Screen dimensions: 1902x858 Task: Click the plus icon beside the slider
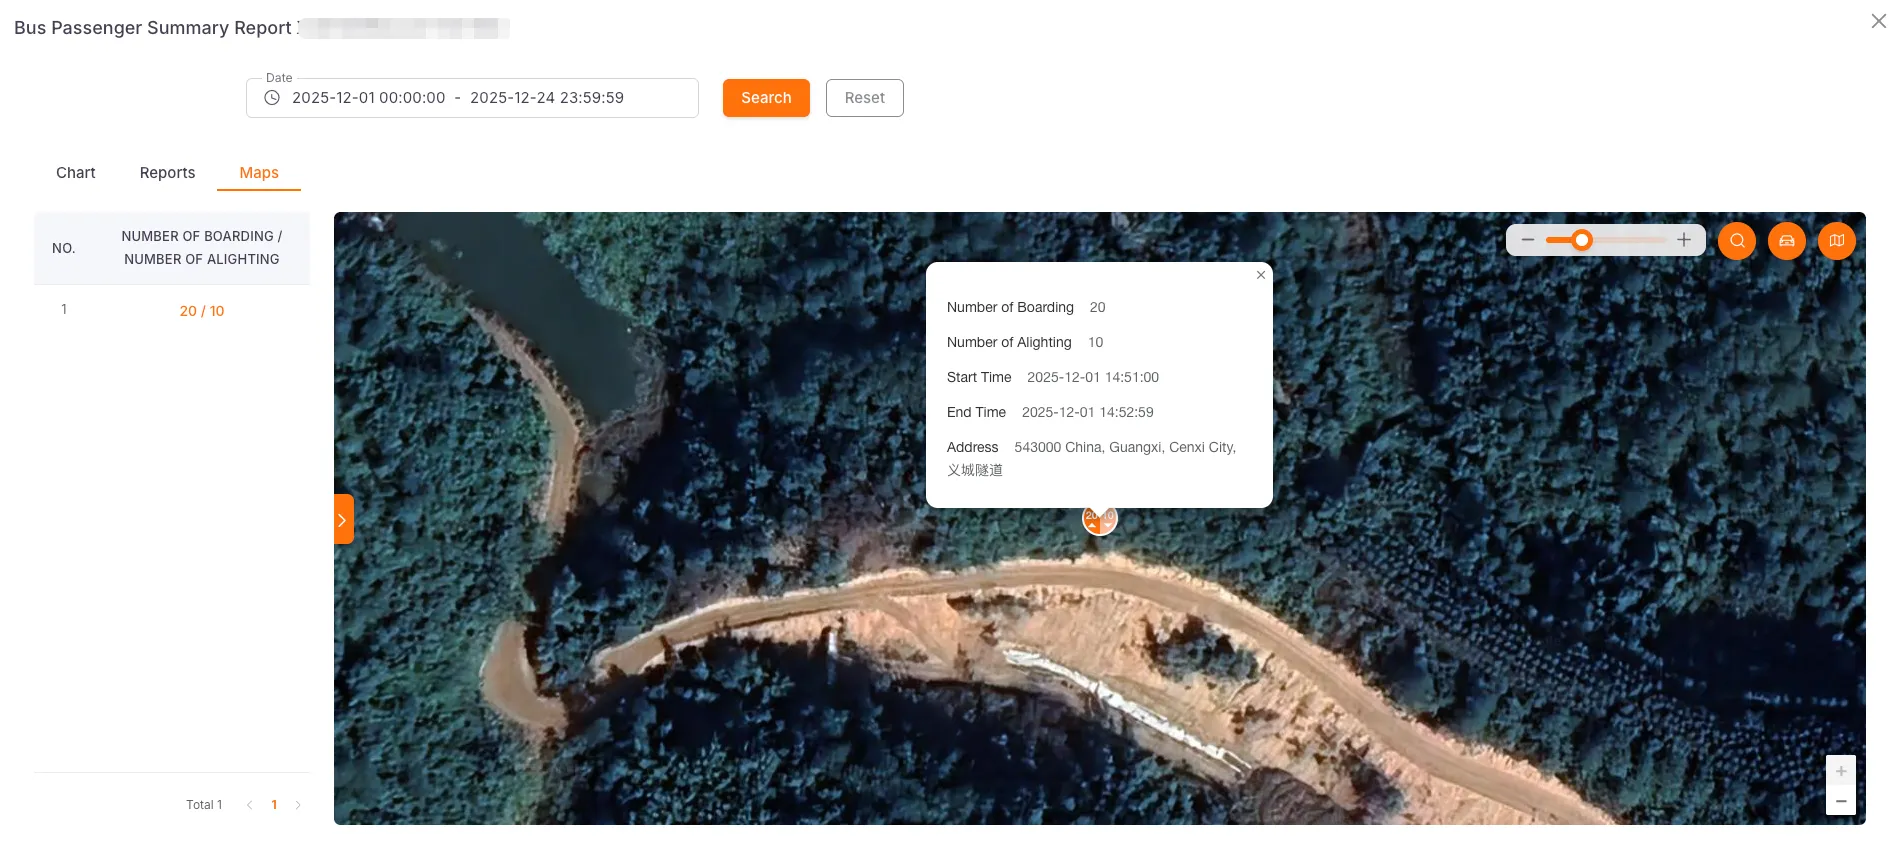click(x=1684, y=240)
